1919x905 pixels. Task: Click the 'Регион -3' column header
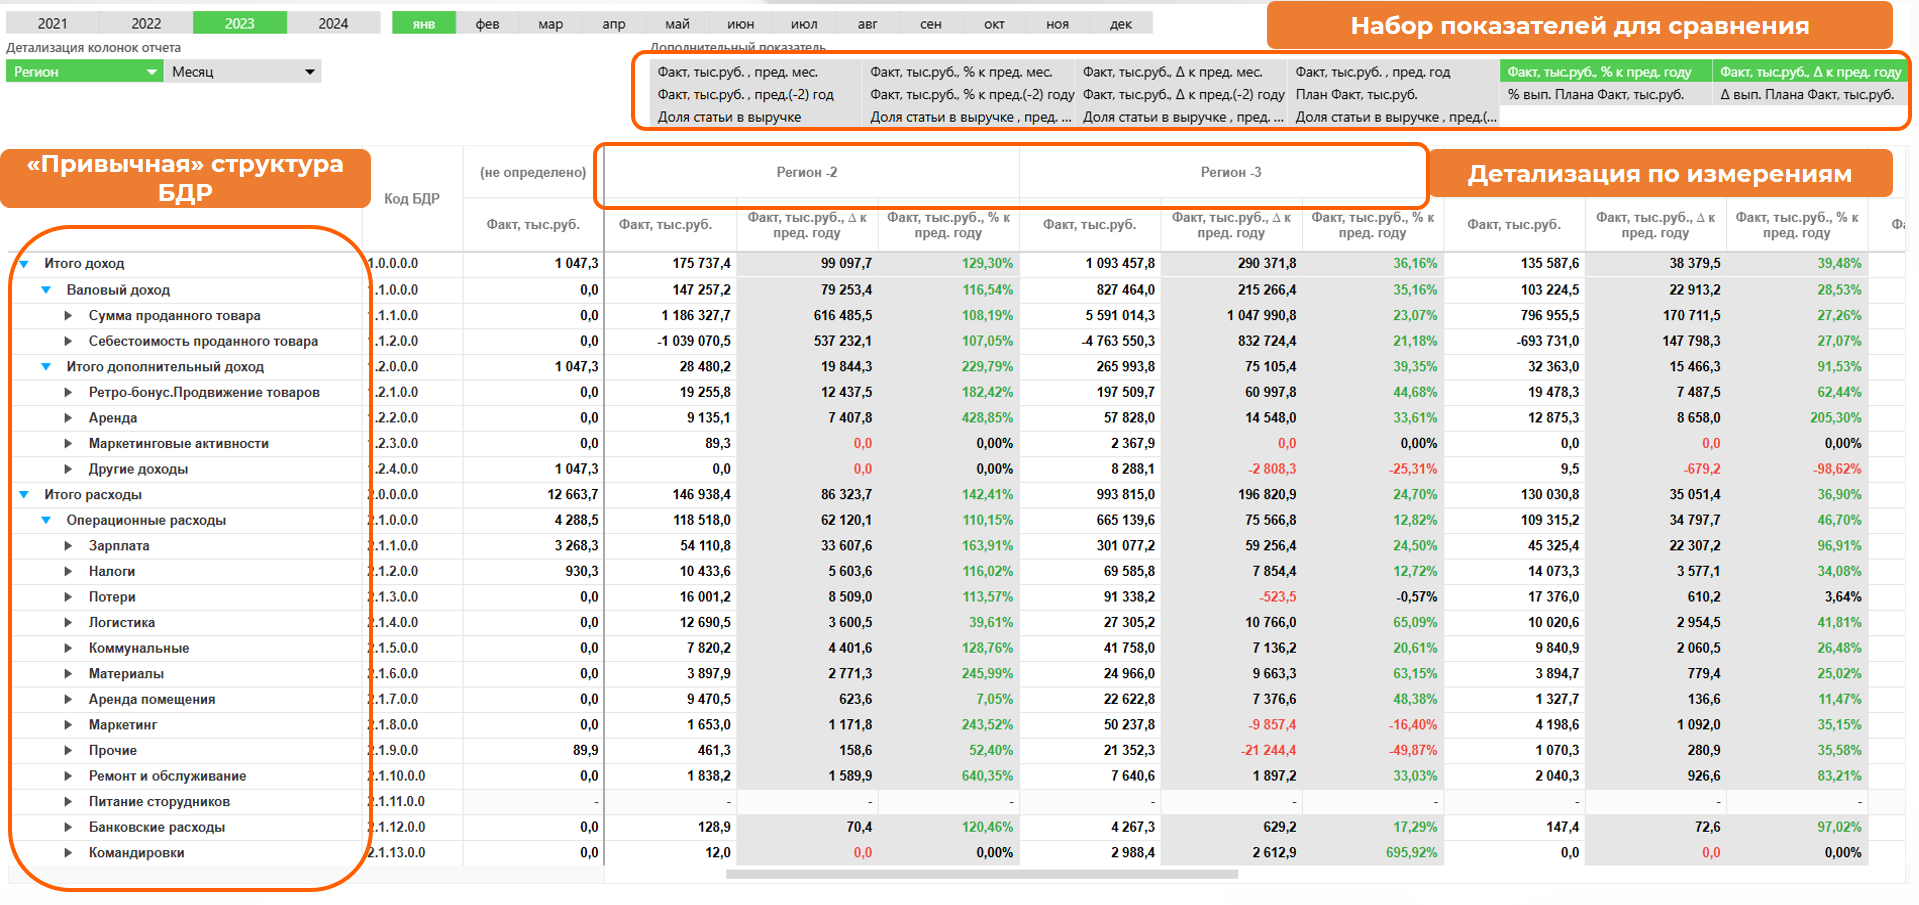coord(1231,173)
